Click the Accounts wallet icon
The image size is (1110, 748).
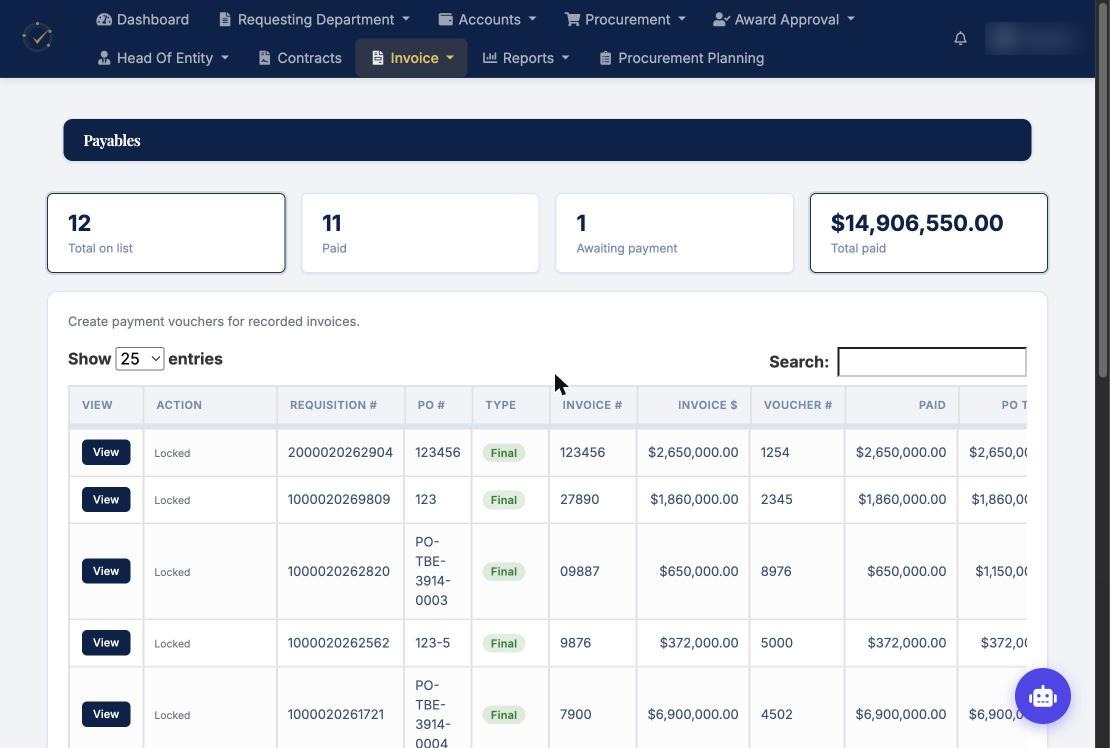[445, 19]
